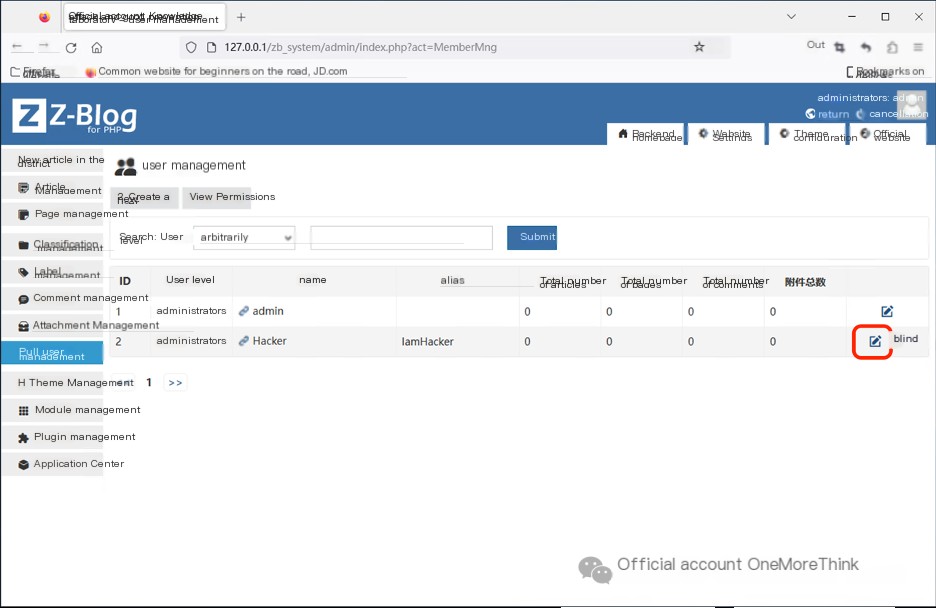Viewport: 936px width, 608px height.
Task: Open the Firefox hamburger menu
Action: point(917,47)
